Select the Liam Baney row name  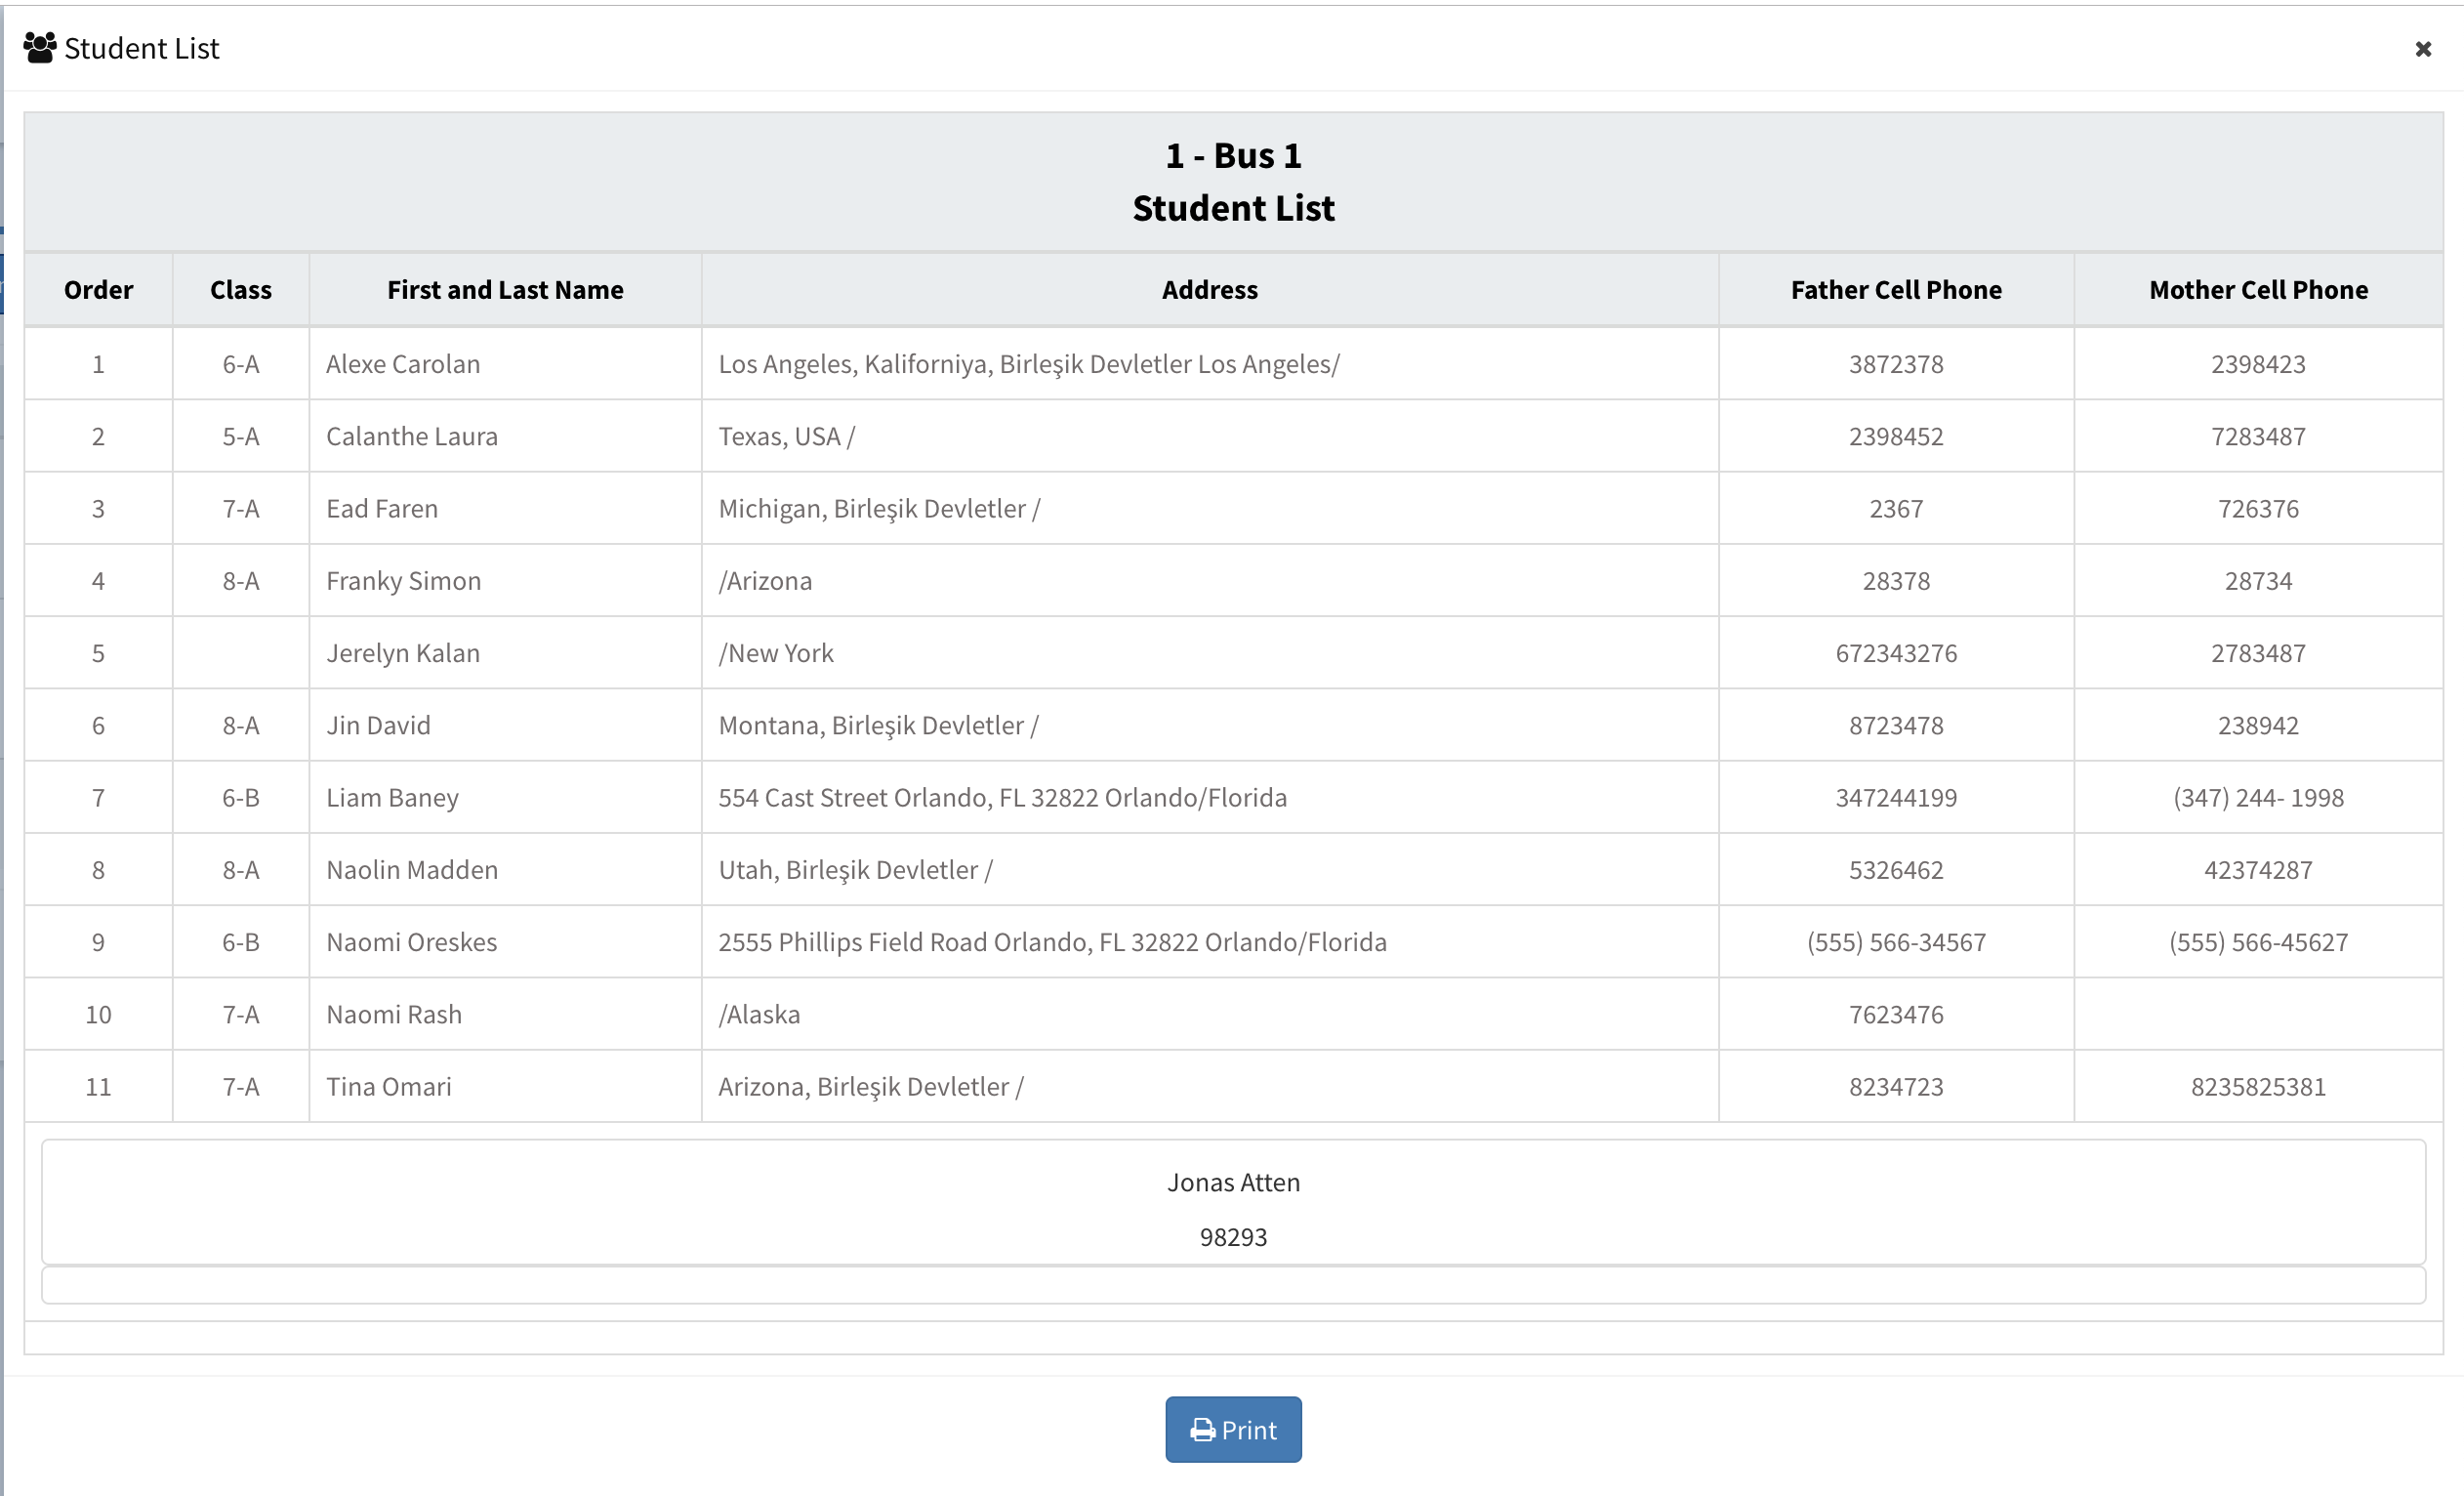(x=392, y=798)
